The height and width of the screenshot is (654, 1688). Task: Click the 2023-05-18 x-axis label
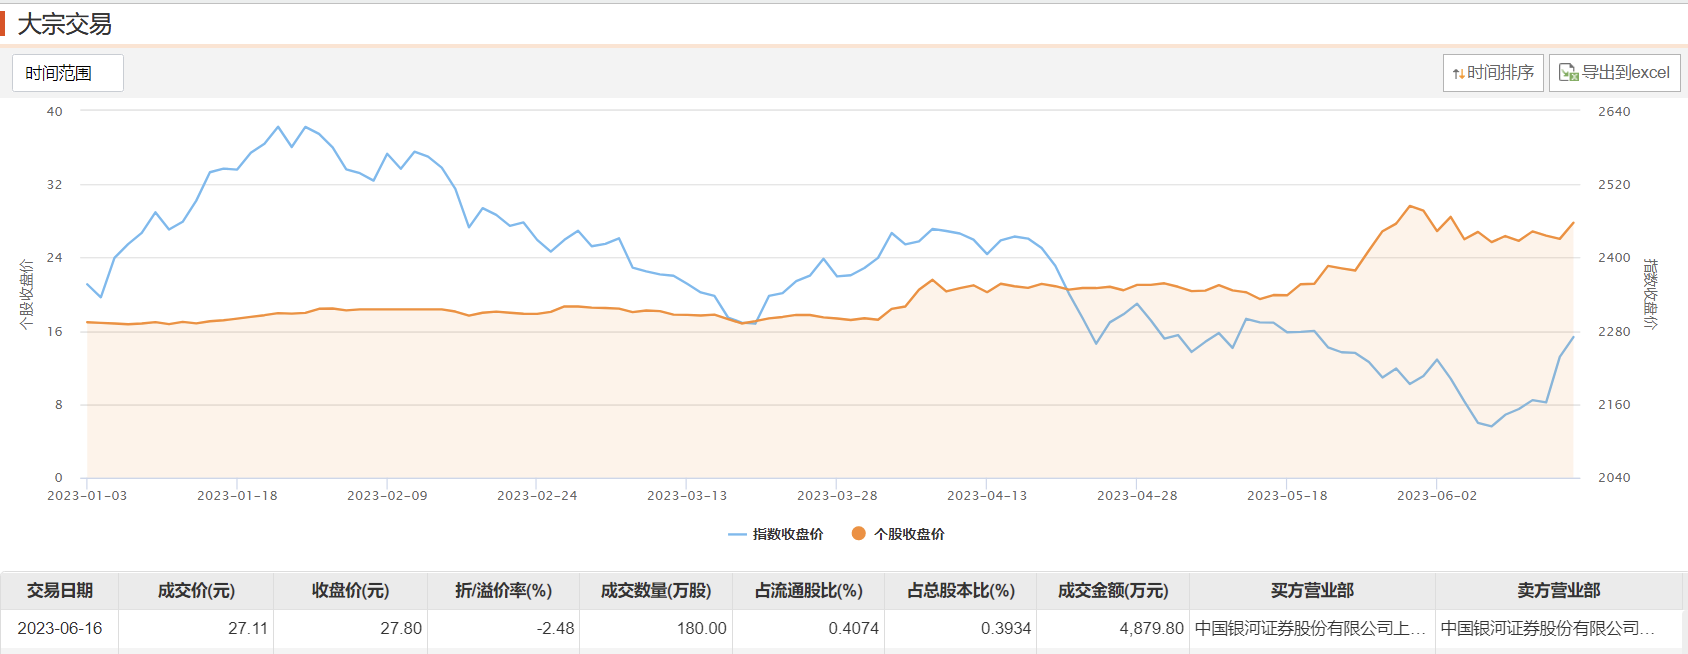click(x=1287, y=496)
